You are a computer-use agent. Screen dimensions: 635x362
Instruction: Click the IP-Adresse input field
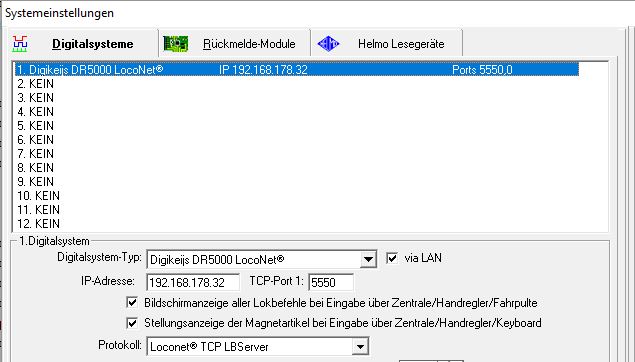[x=193, y=282]
